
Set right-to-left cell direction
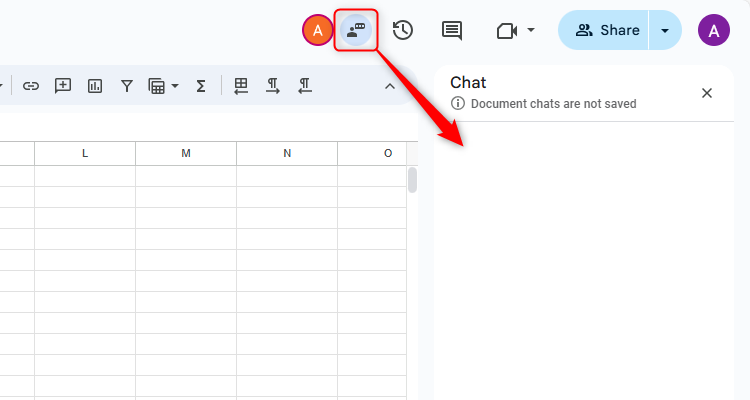pyautogui.click(x=305, y=86)
